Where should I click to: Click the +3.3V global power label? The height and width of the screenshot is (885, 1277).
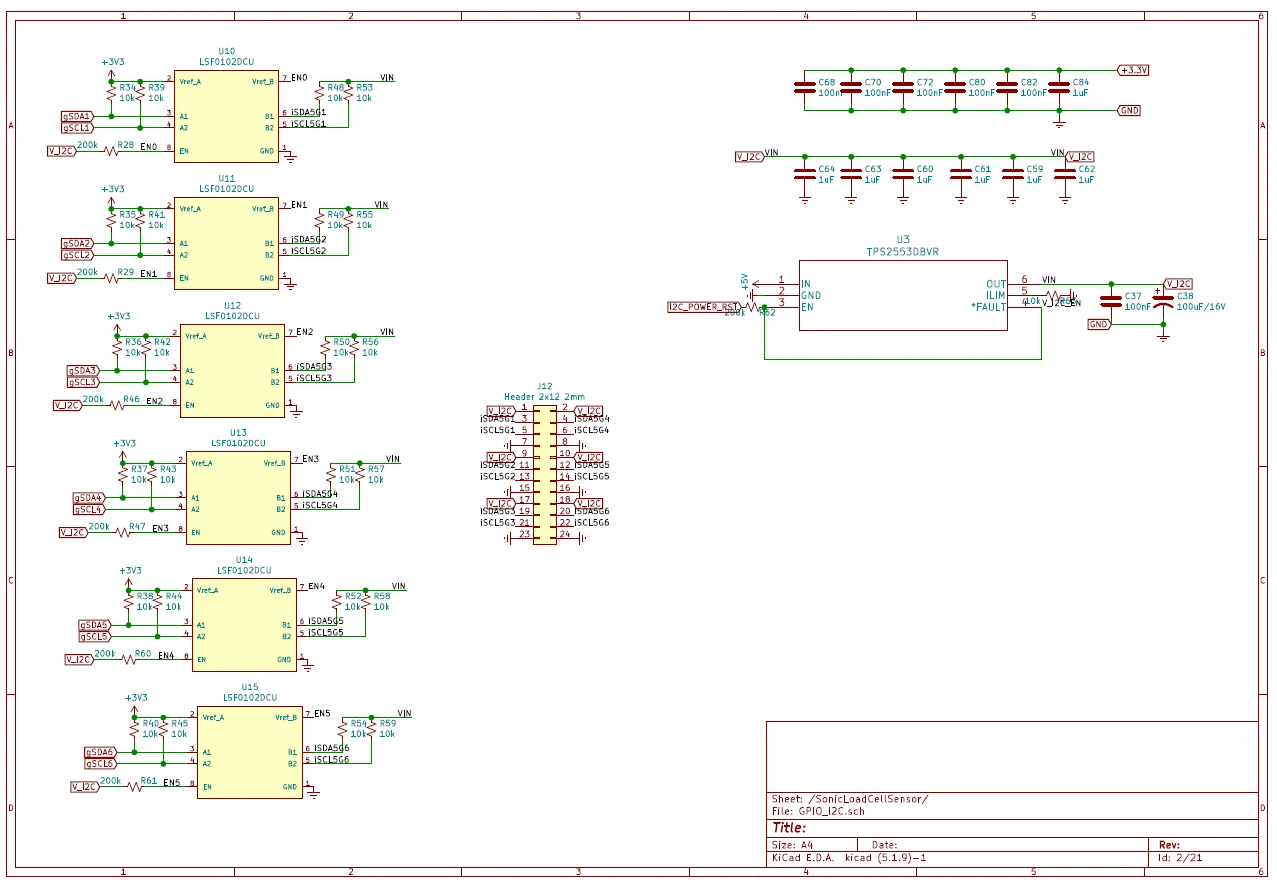click(1134, 70)
